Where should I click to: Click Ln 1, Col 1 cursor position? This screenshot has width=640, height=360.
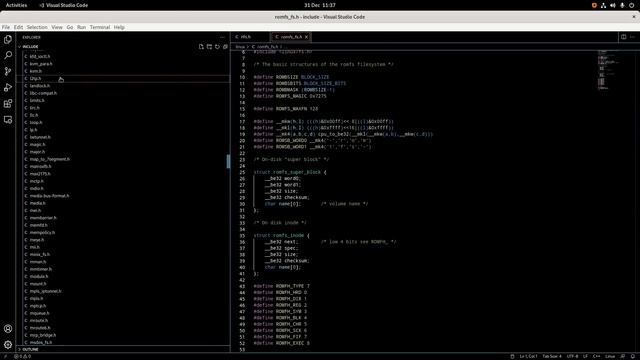tap(528, 356)
